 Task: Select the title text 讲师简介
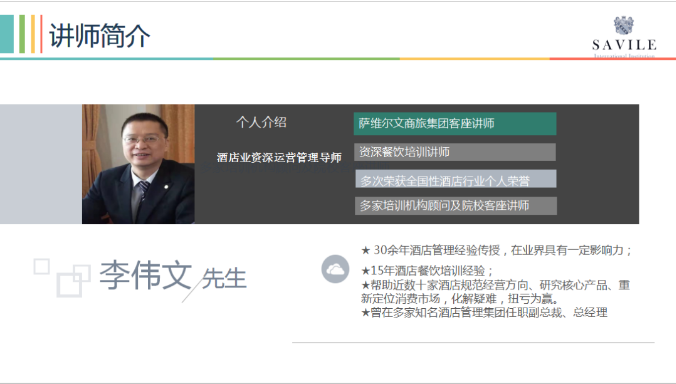click(x=100, y=35)
